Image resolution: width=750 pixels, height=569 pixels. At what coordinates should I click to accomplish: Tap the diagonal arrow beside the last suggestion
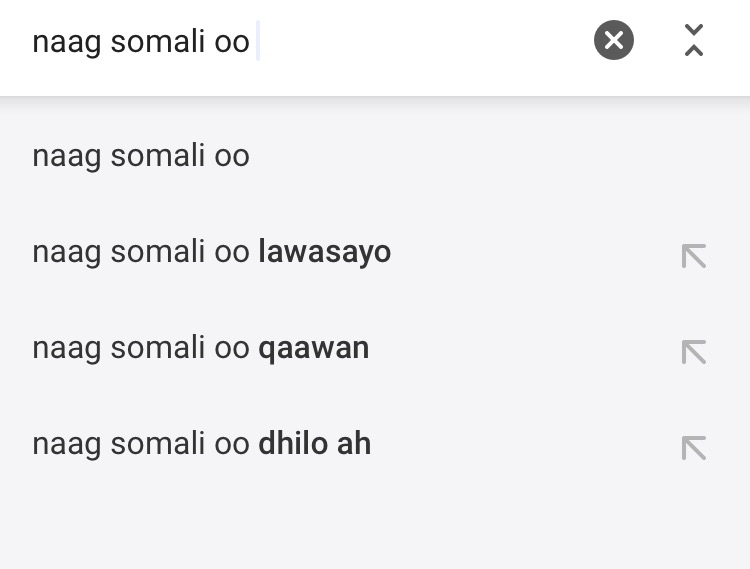[694, 448]
